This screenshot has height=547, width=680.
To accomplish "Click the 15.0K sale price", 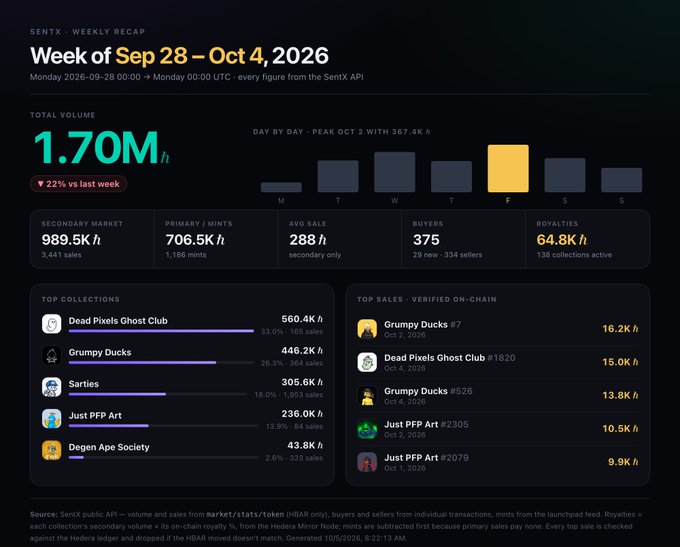I will [x=620, y=362].
